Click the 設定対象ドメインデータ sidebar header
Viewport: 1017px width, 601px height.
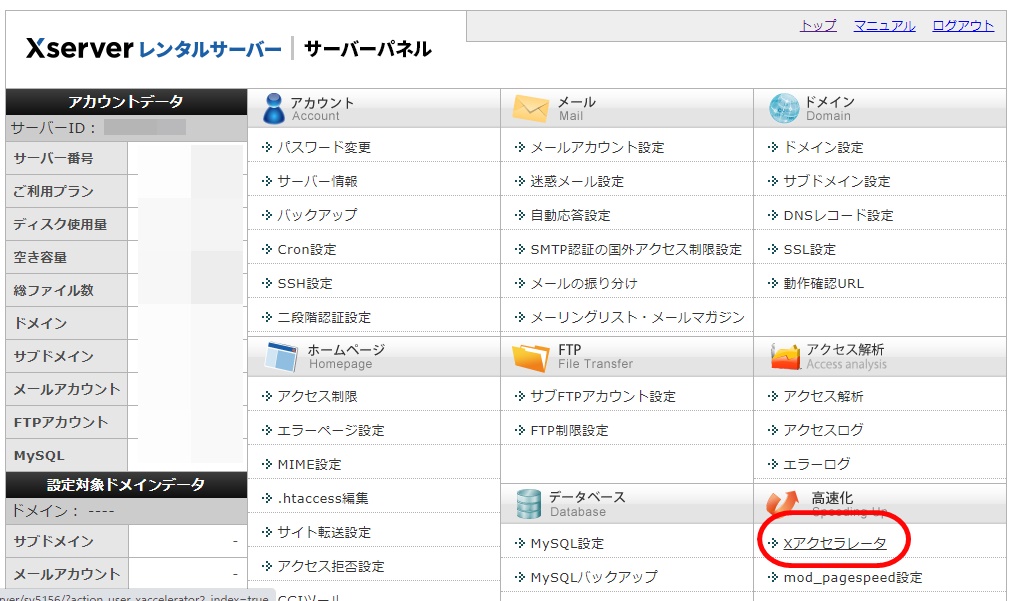[x=126, y=484]
